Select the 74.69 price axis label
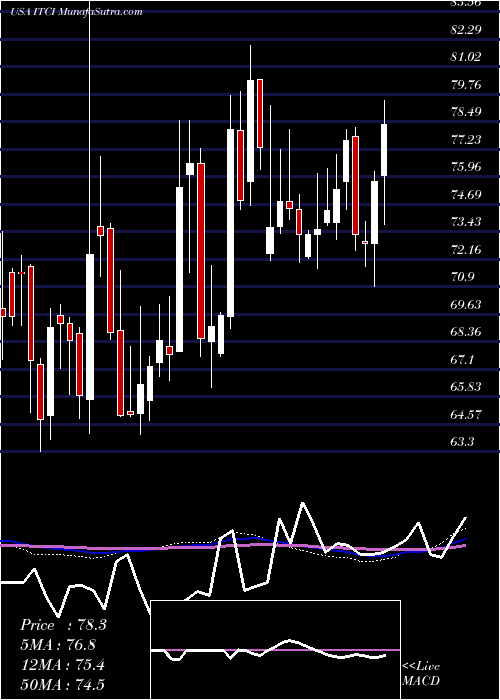 pyautogui.click(x=467, y=194)
